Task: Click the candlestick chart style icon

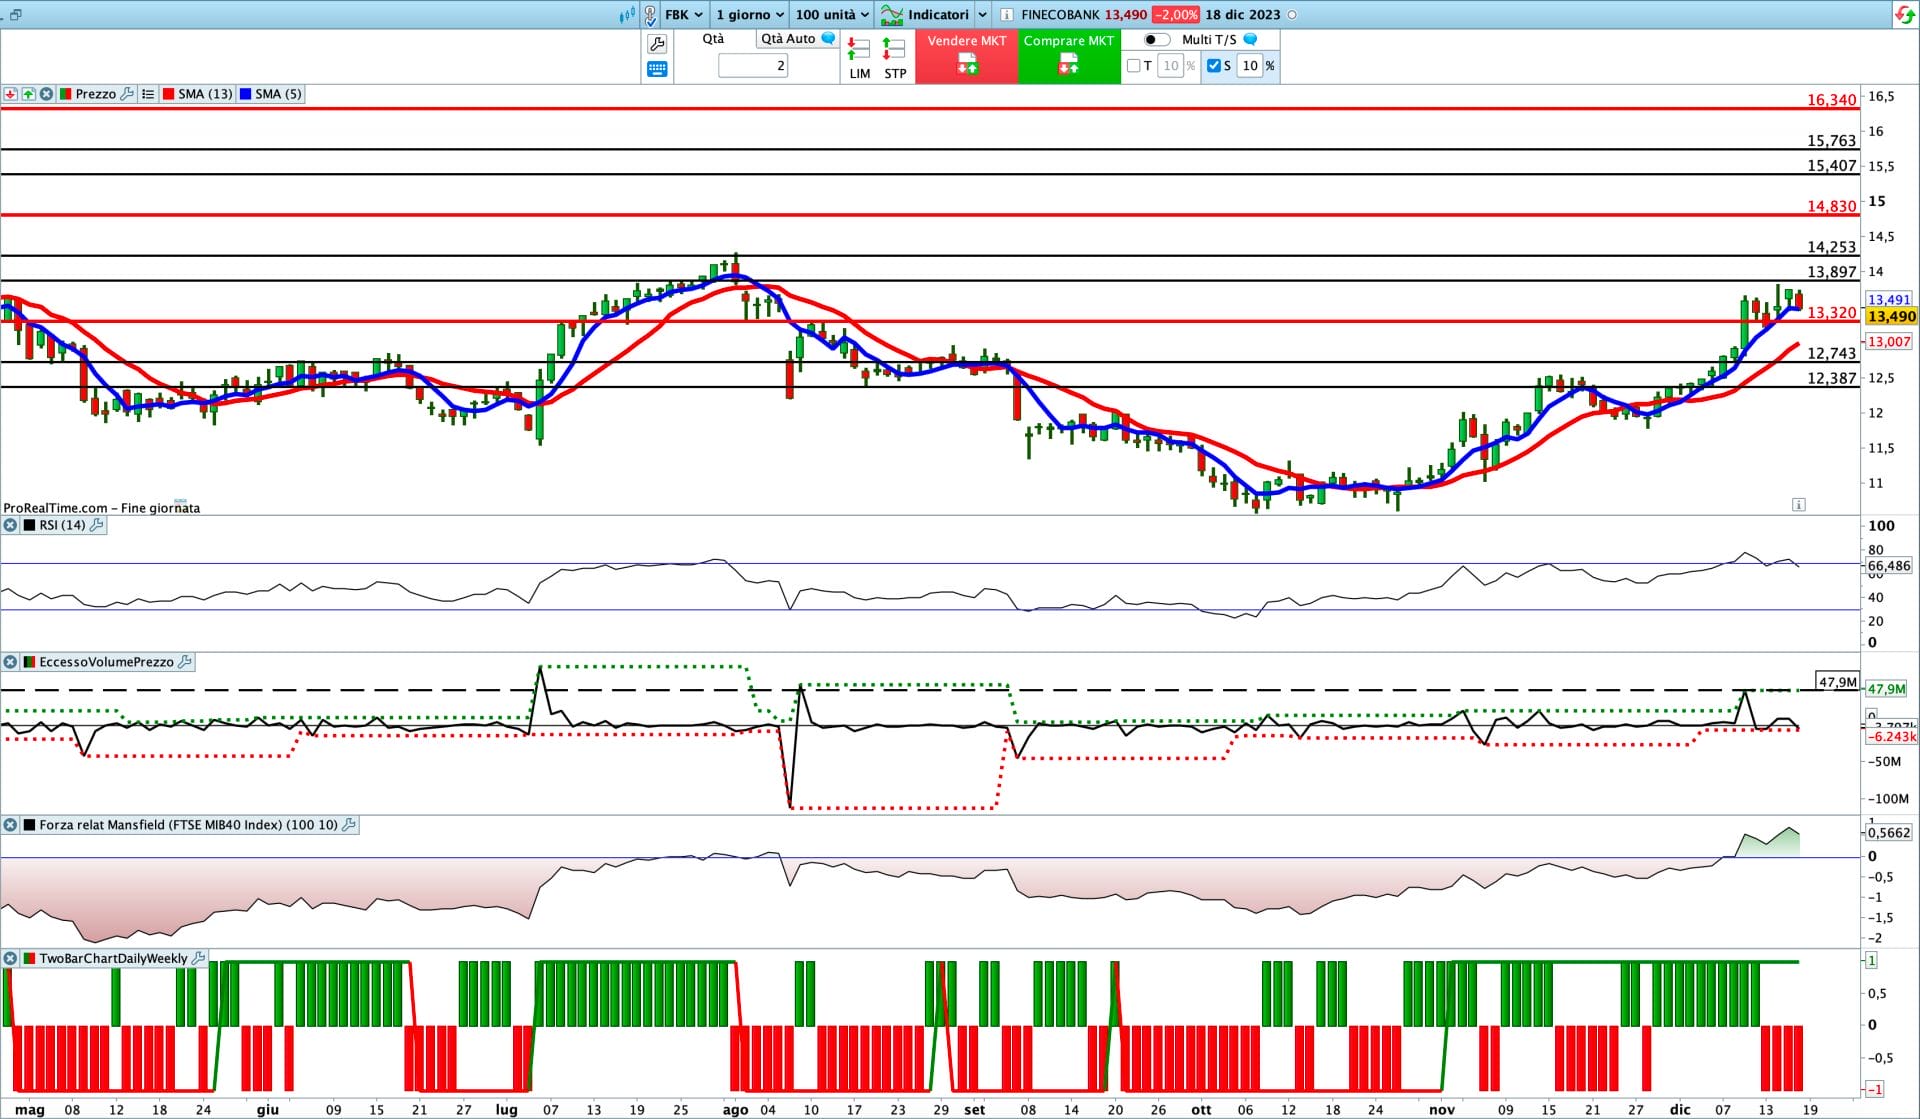Action: [x=627, y=15]
